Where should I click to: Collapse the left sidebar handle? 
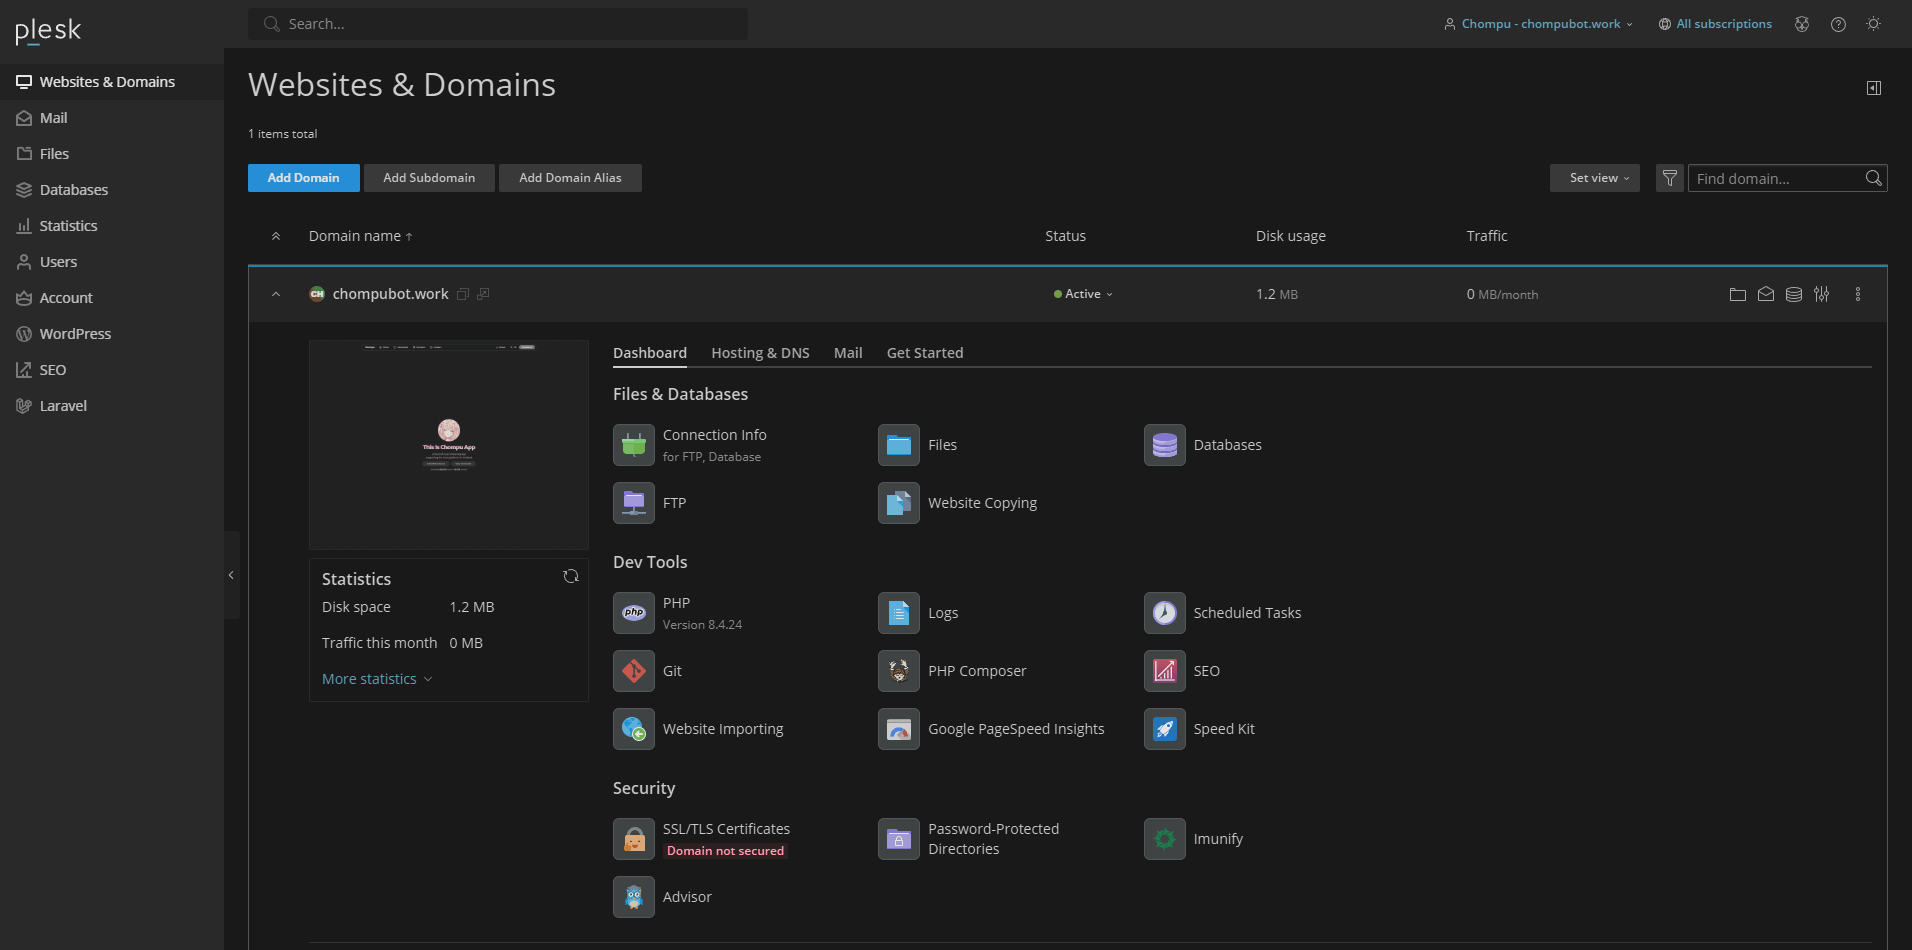coord(231,575)
